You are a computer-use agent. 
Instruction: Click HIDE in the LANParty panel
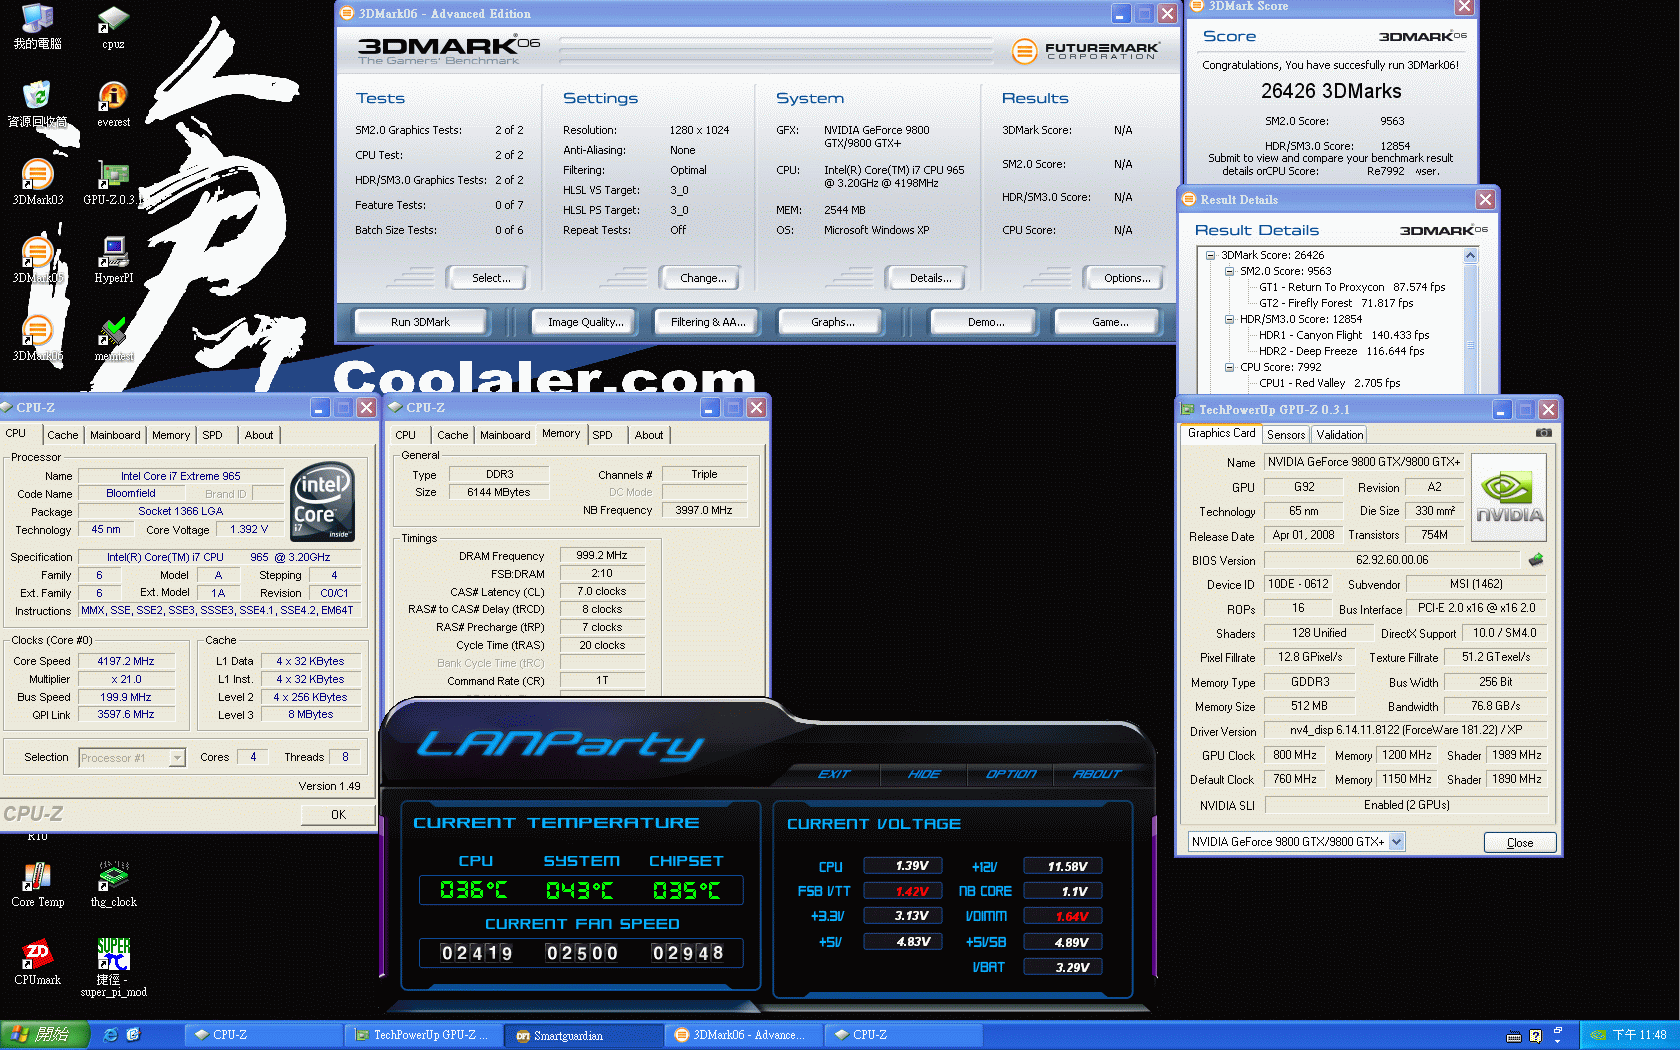pyautogui.click(x=924, y=774)
